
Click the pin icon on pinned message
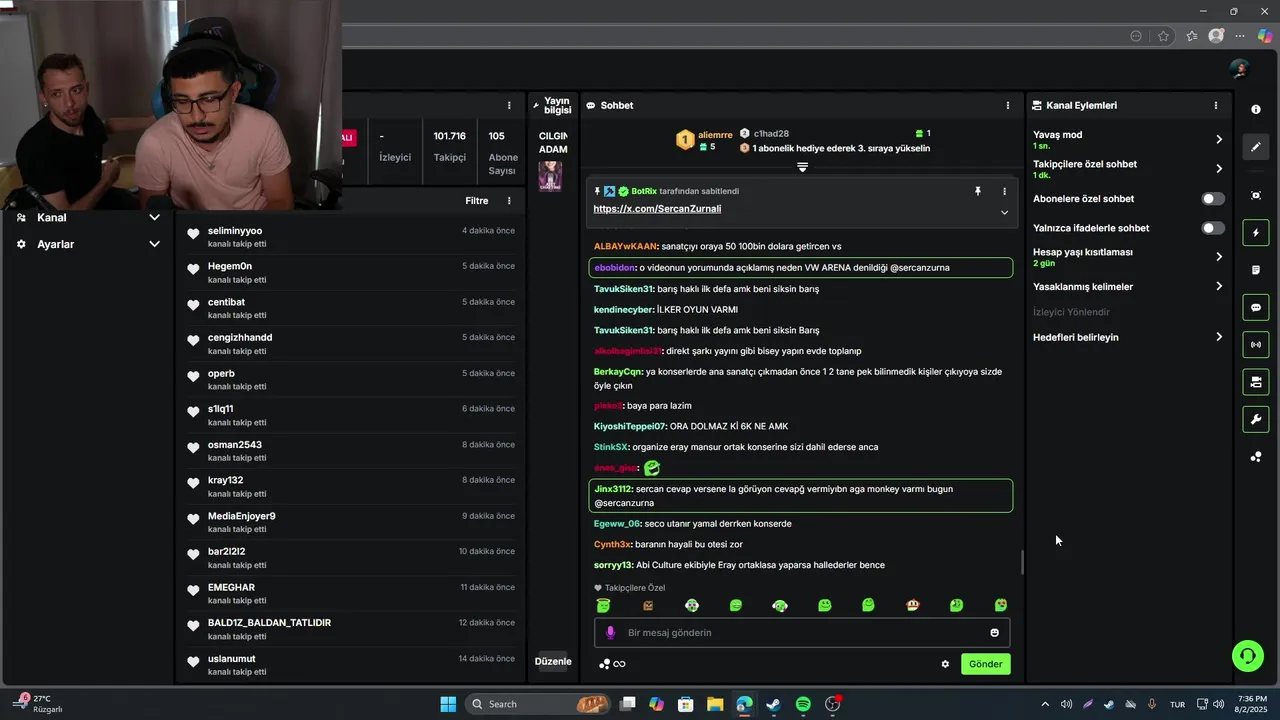click(978, 191)
